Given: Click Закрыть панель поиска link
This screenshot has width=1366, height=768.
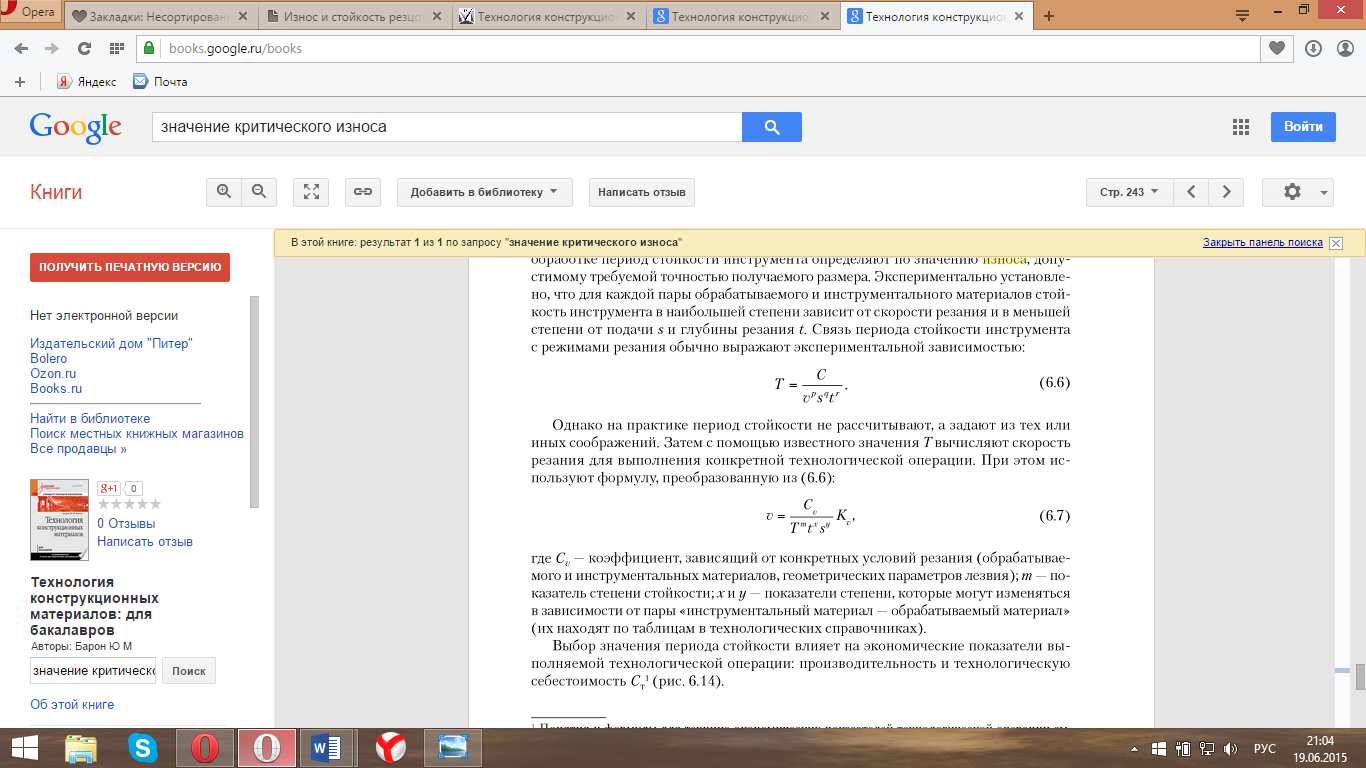Looking at the screenshot, I should coord(1262,243).
